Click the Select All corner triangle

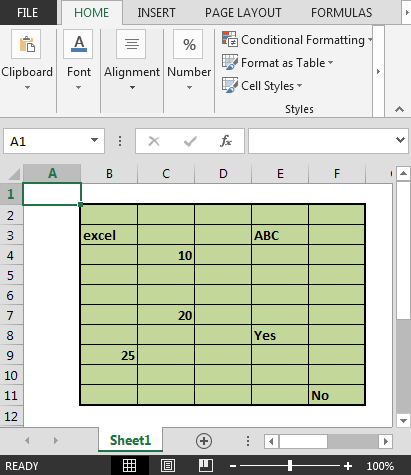click(x=14, y=174)
